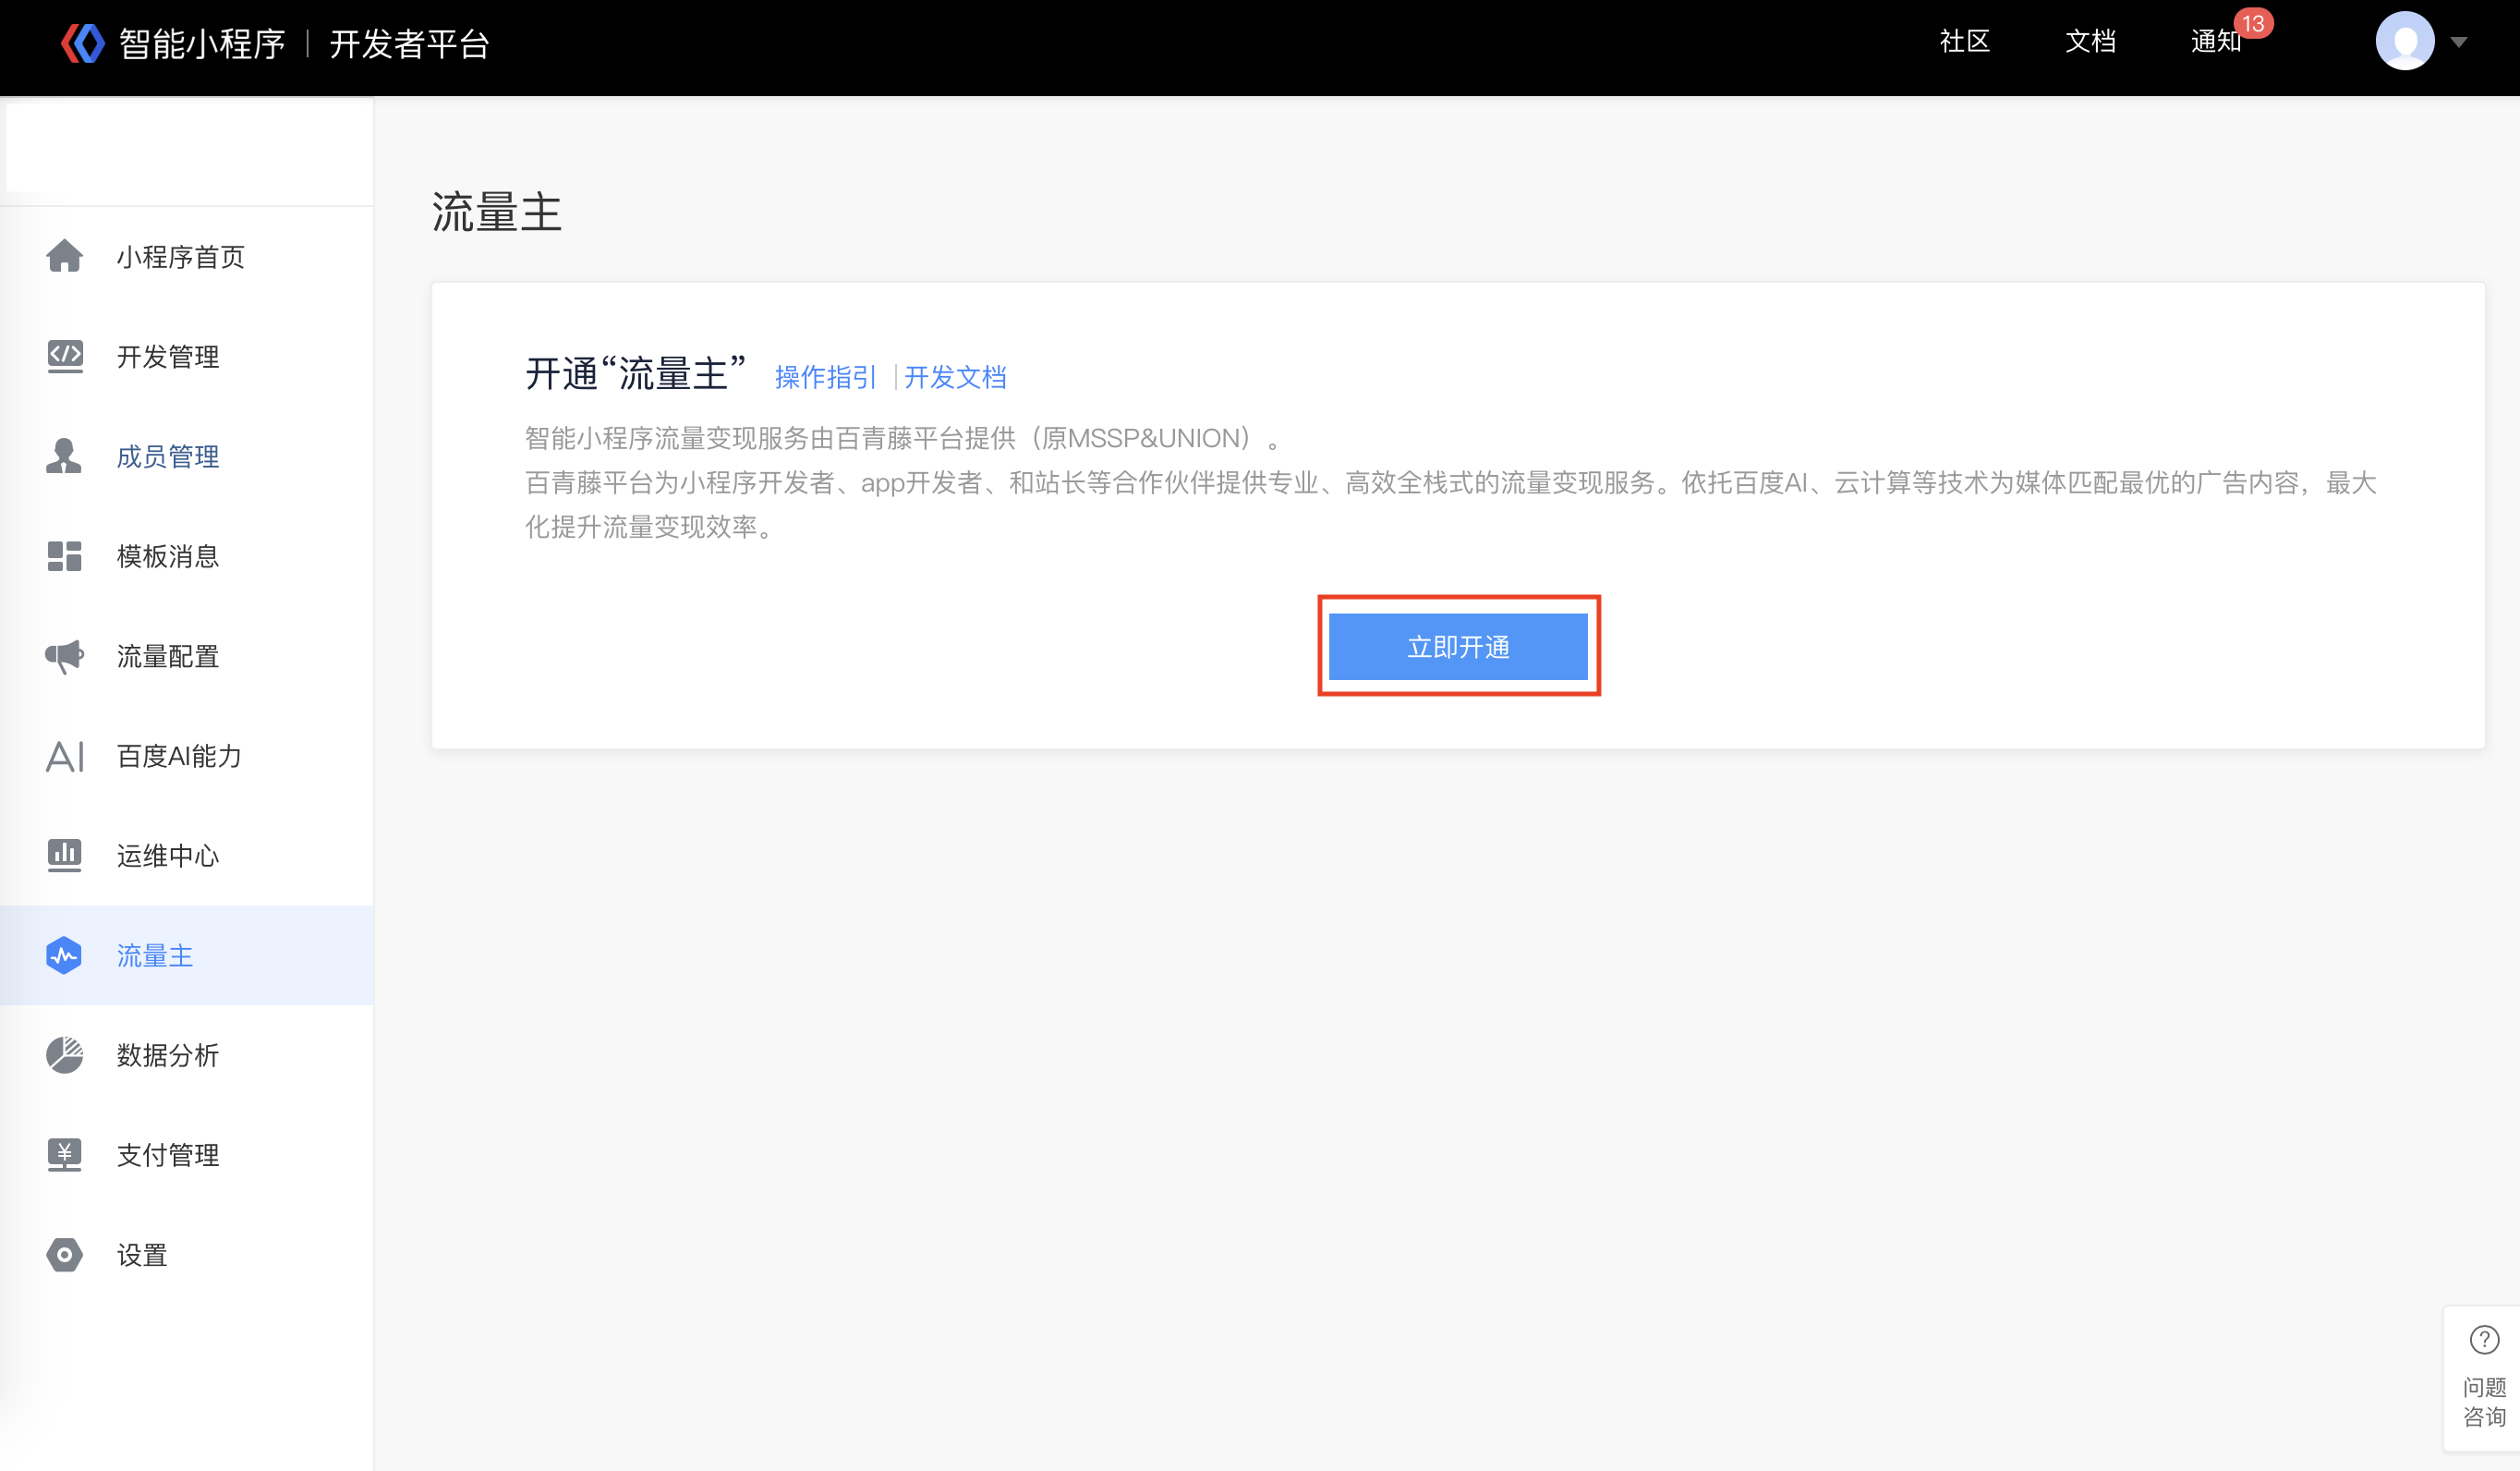Click the Smart Mini Program logo icon

[x=83, y=43]
